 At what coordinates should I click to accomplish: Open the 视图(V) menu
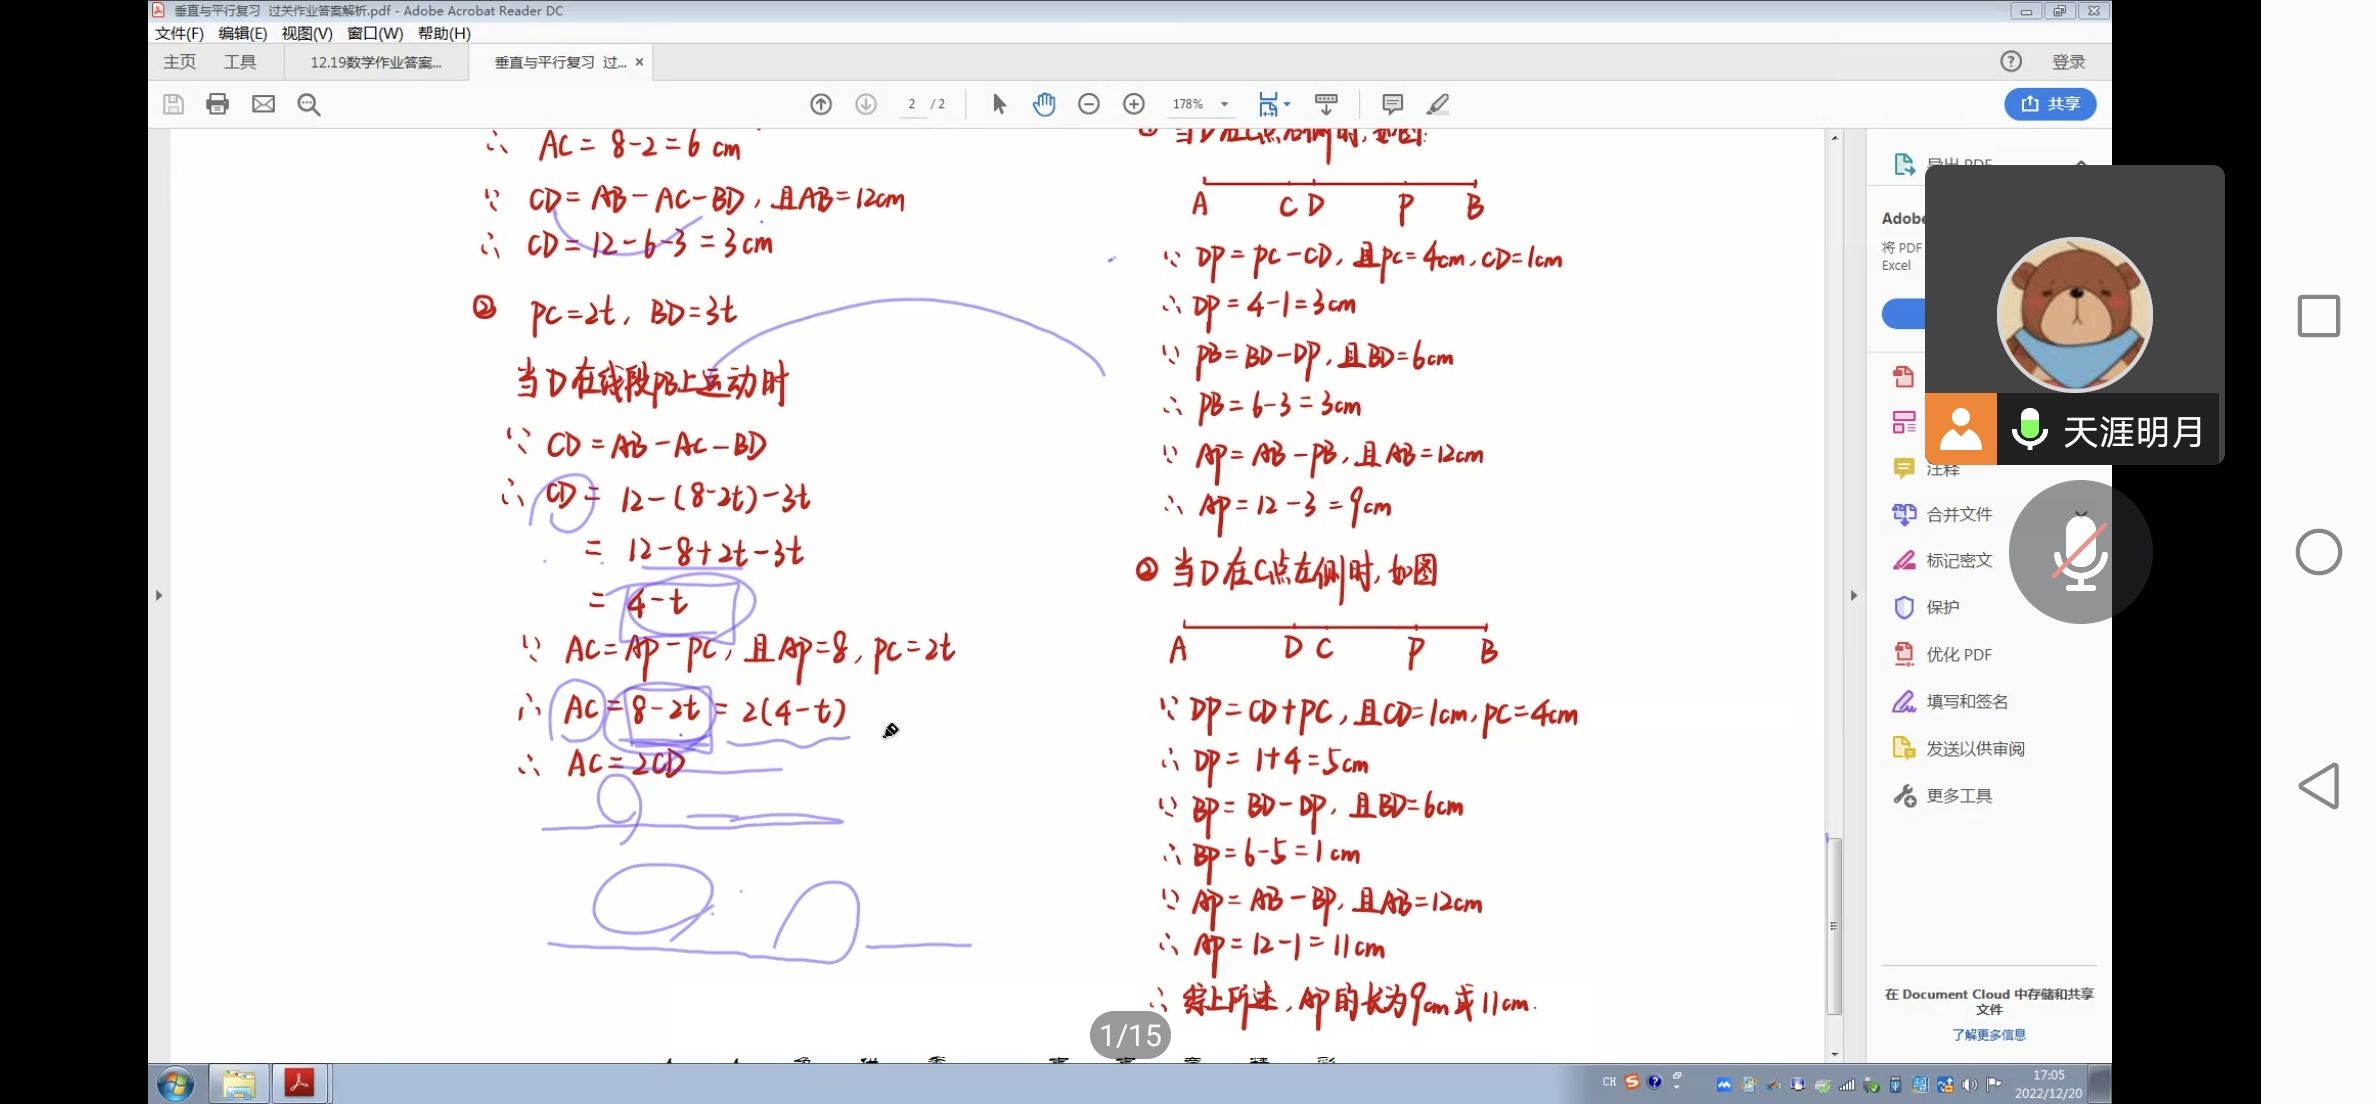tap(306, 33)
